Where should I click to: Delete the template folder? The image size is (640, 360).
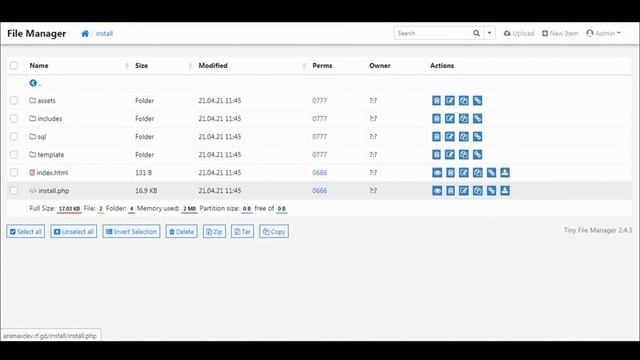pyautogui.click(x=436, y=154)
